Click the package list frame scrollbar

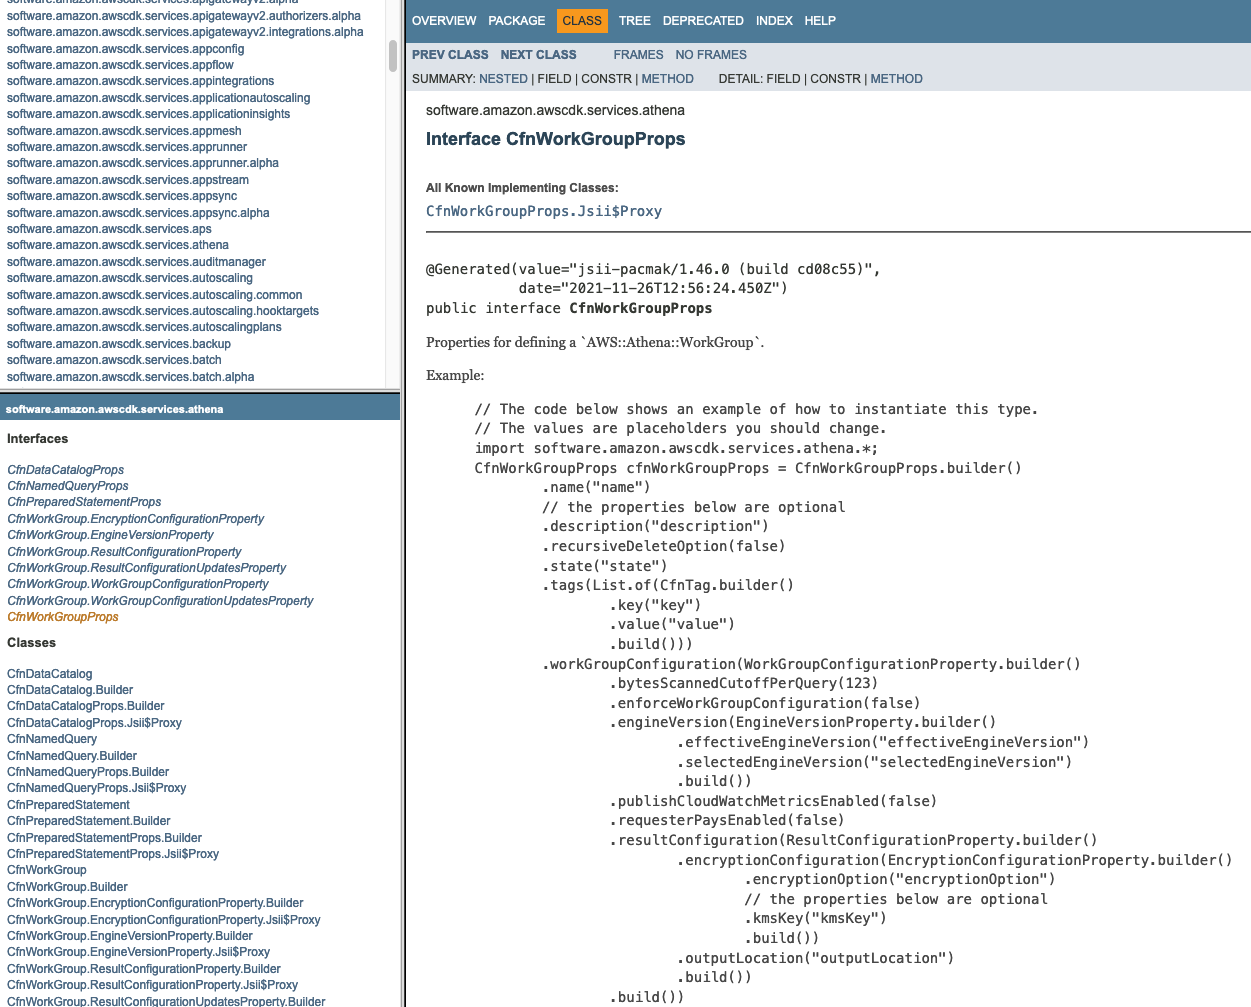393,55
